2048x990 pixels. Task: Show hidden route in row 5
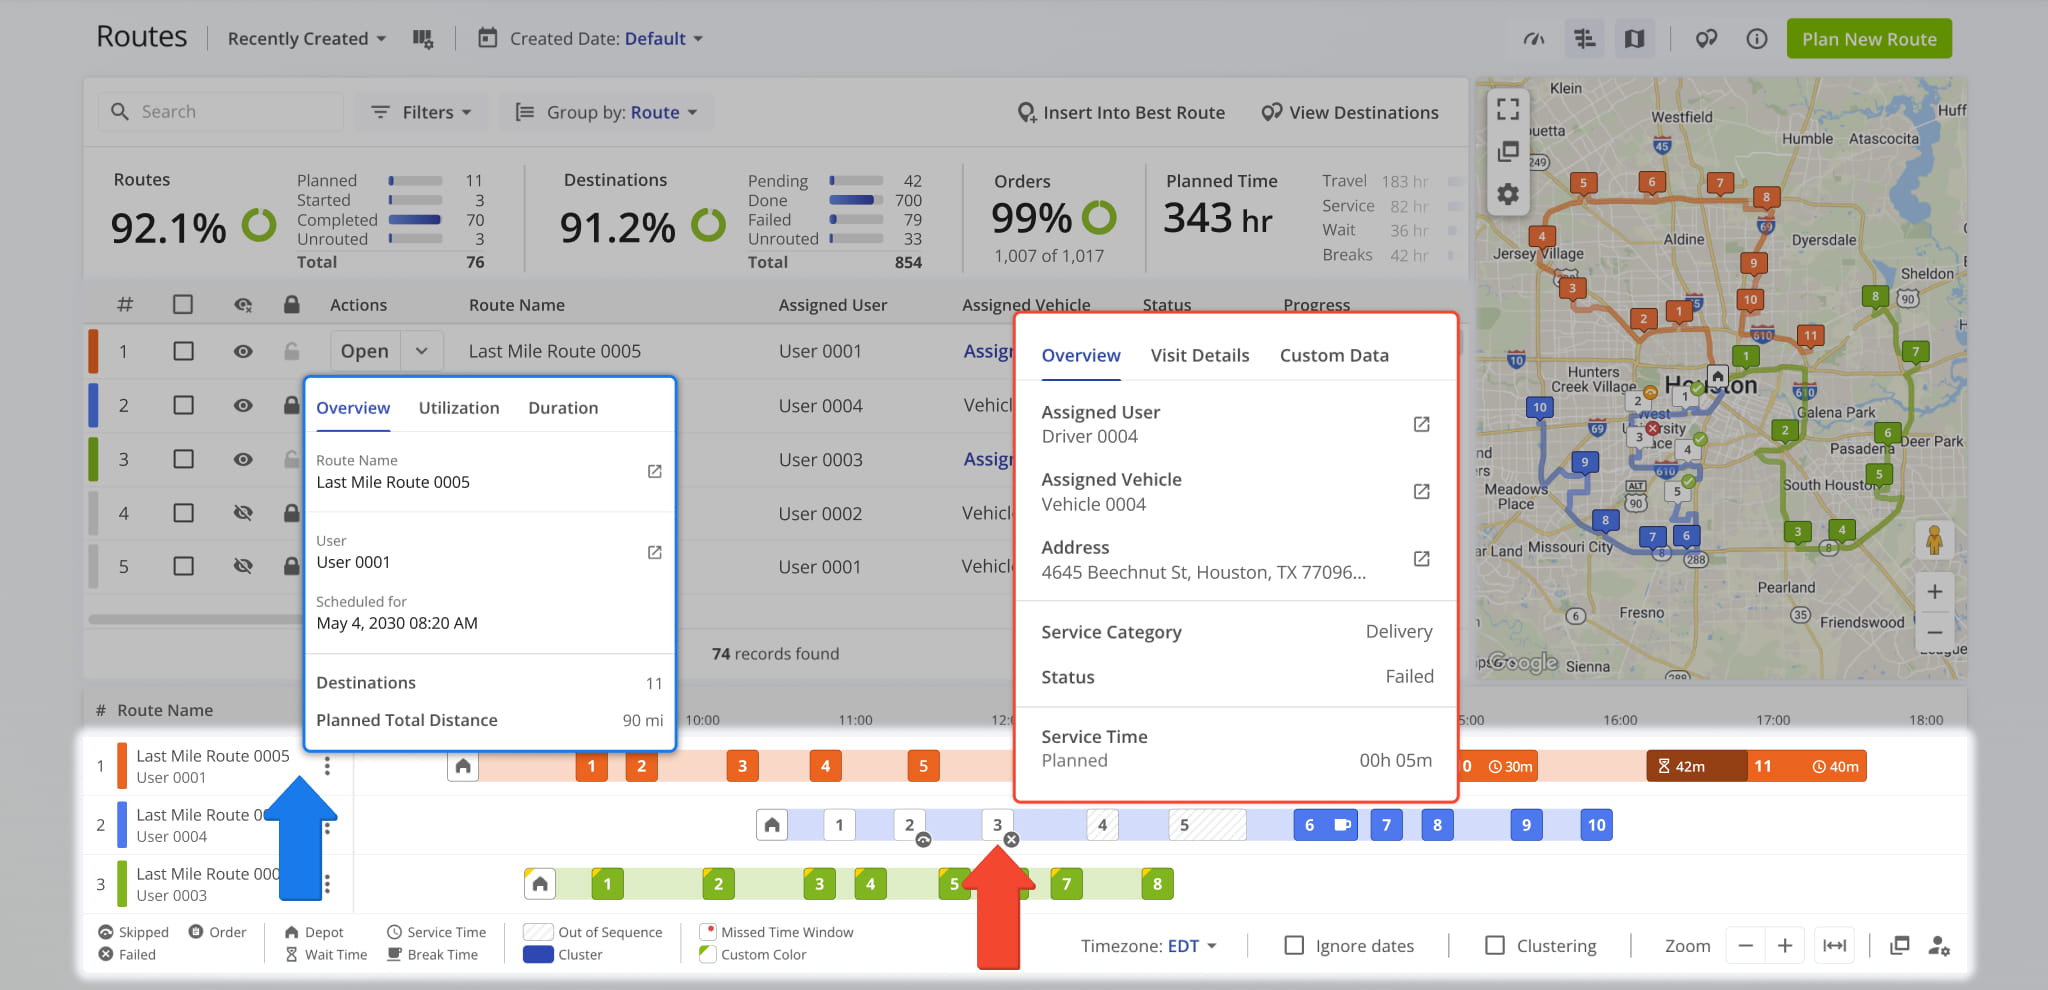[x=243, y=566]
